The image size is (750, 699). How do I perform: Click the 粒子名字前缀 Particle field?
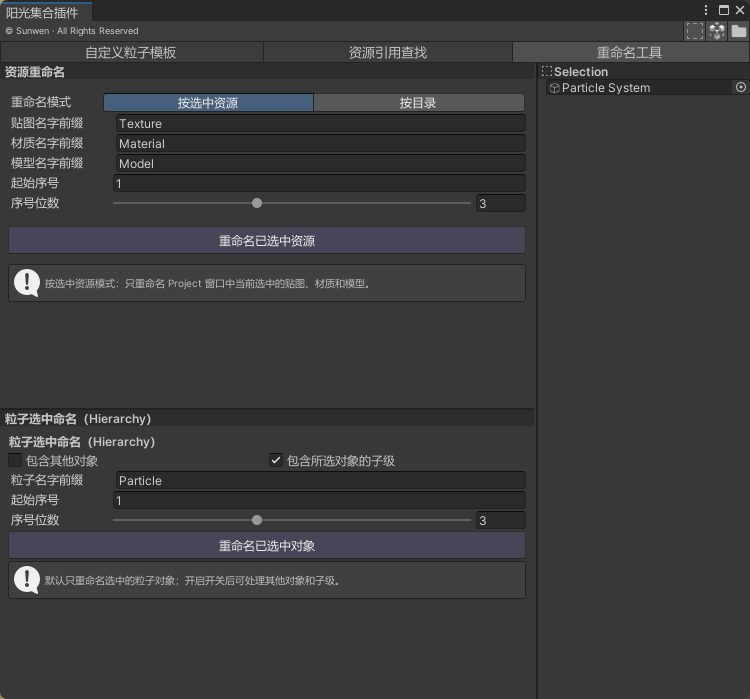[x=320, y=480]
